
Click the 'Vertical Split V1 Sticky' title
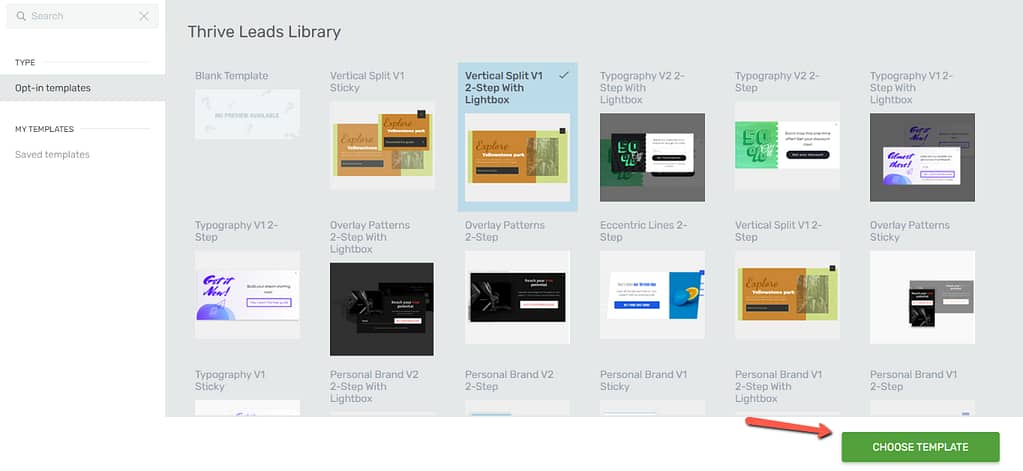(x=367, y=82)
